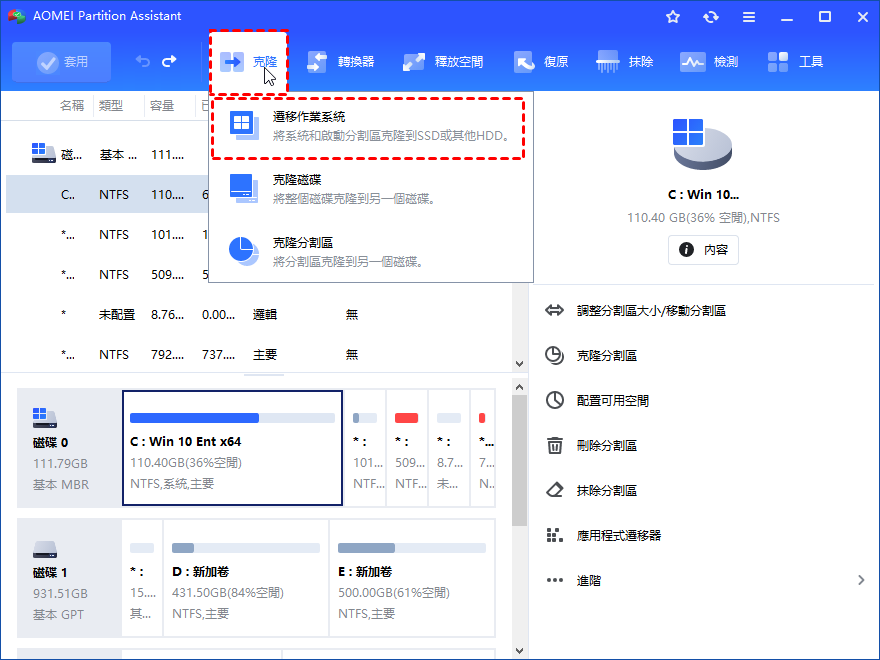Click the resize/move partition arrows icon

[554, 310]
